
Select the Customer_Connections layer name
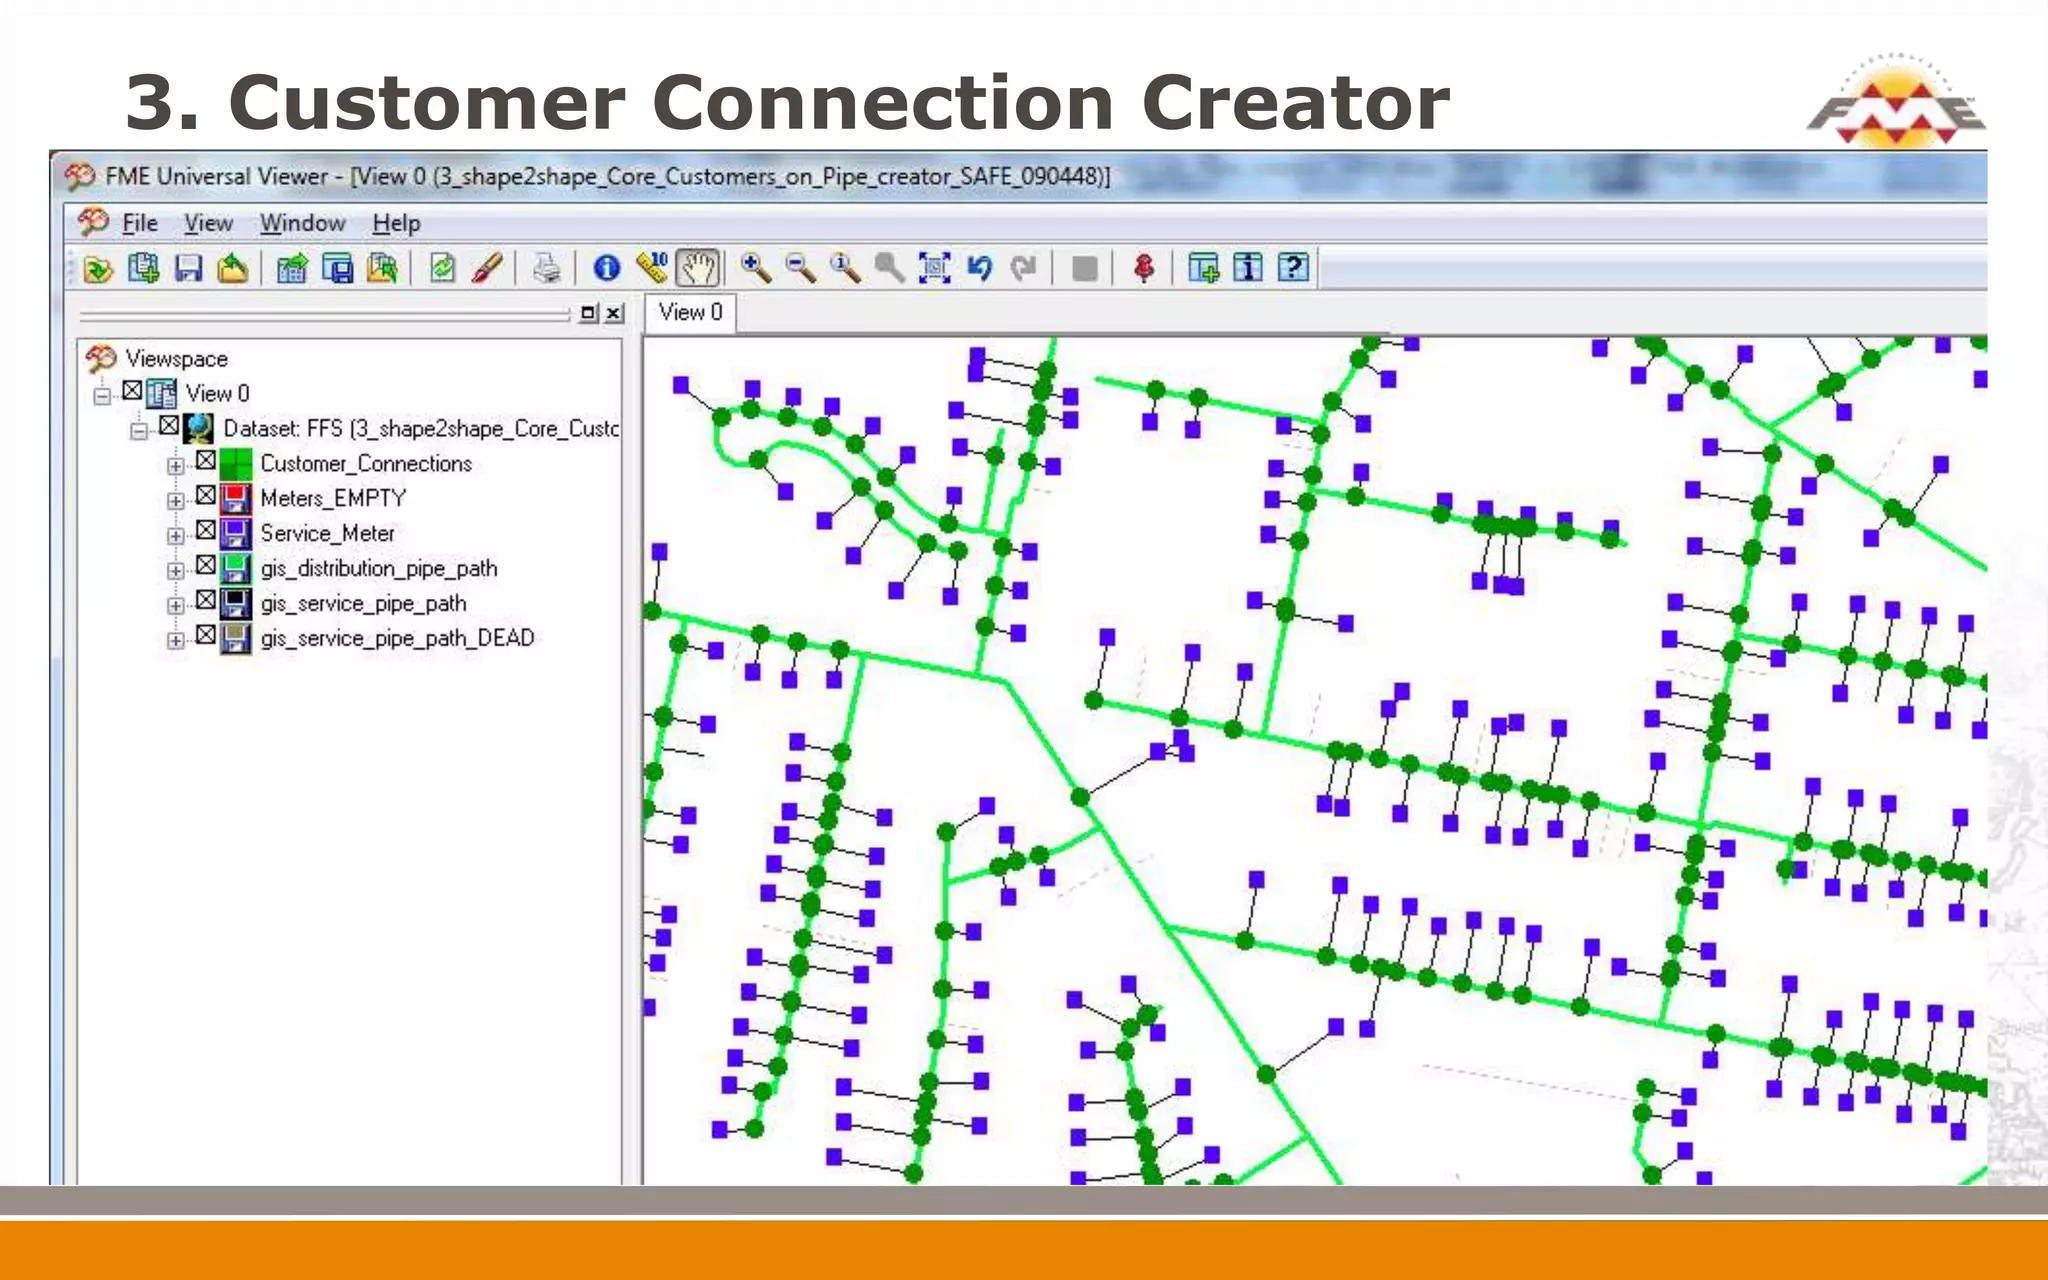(366, 464)
